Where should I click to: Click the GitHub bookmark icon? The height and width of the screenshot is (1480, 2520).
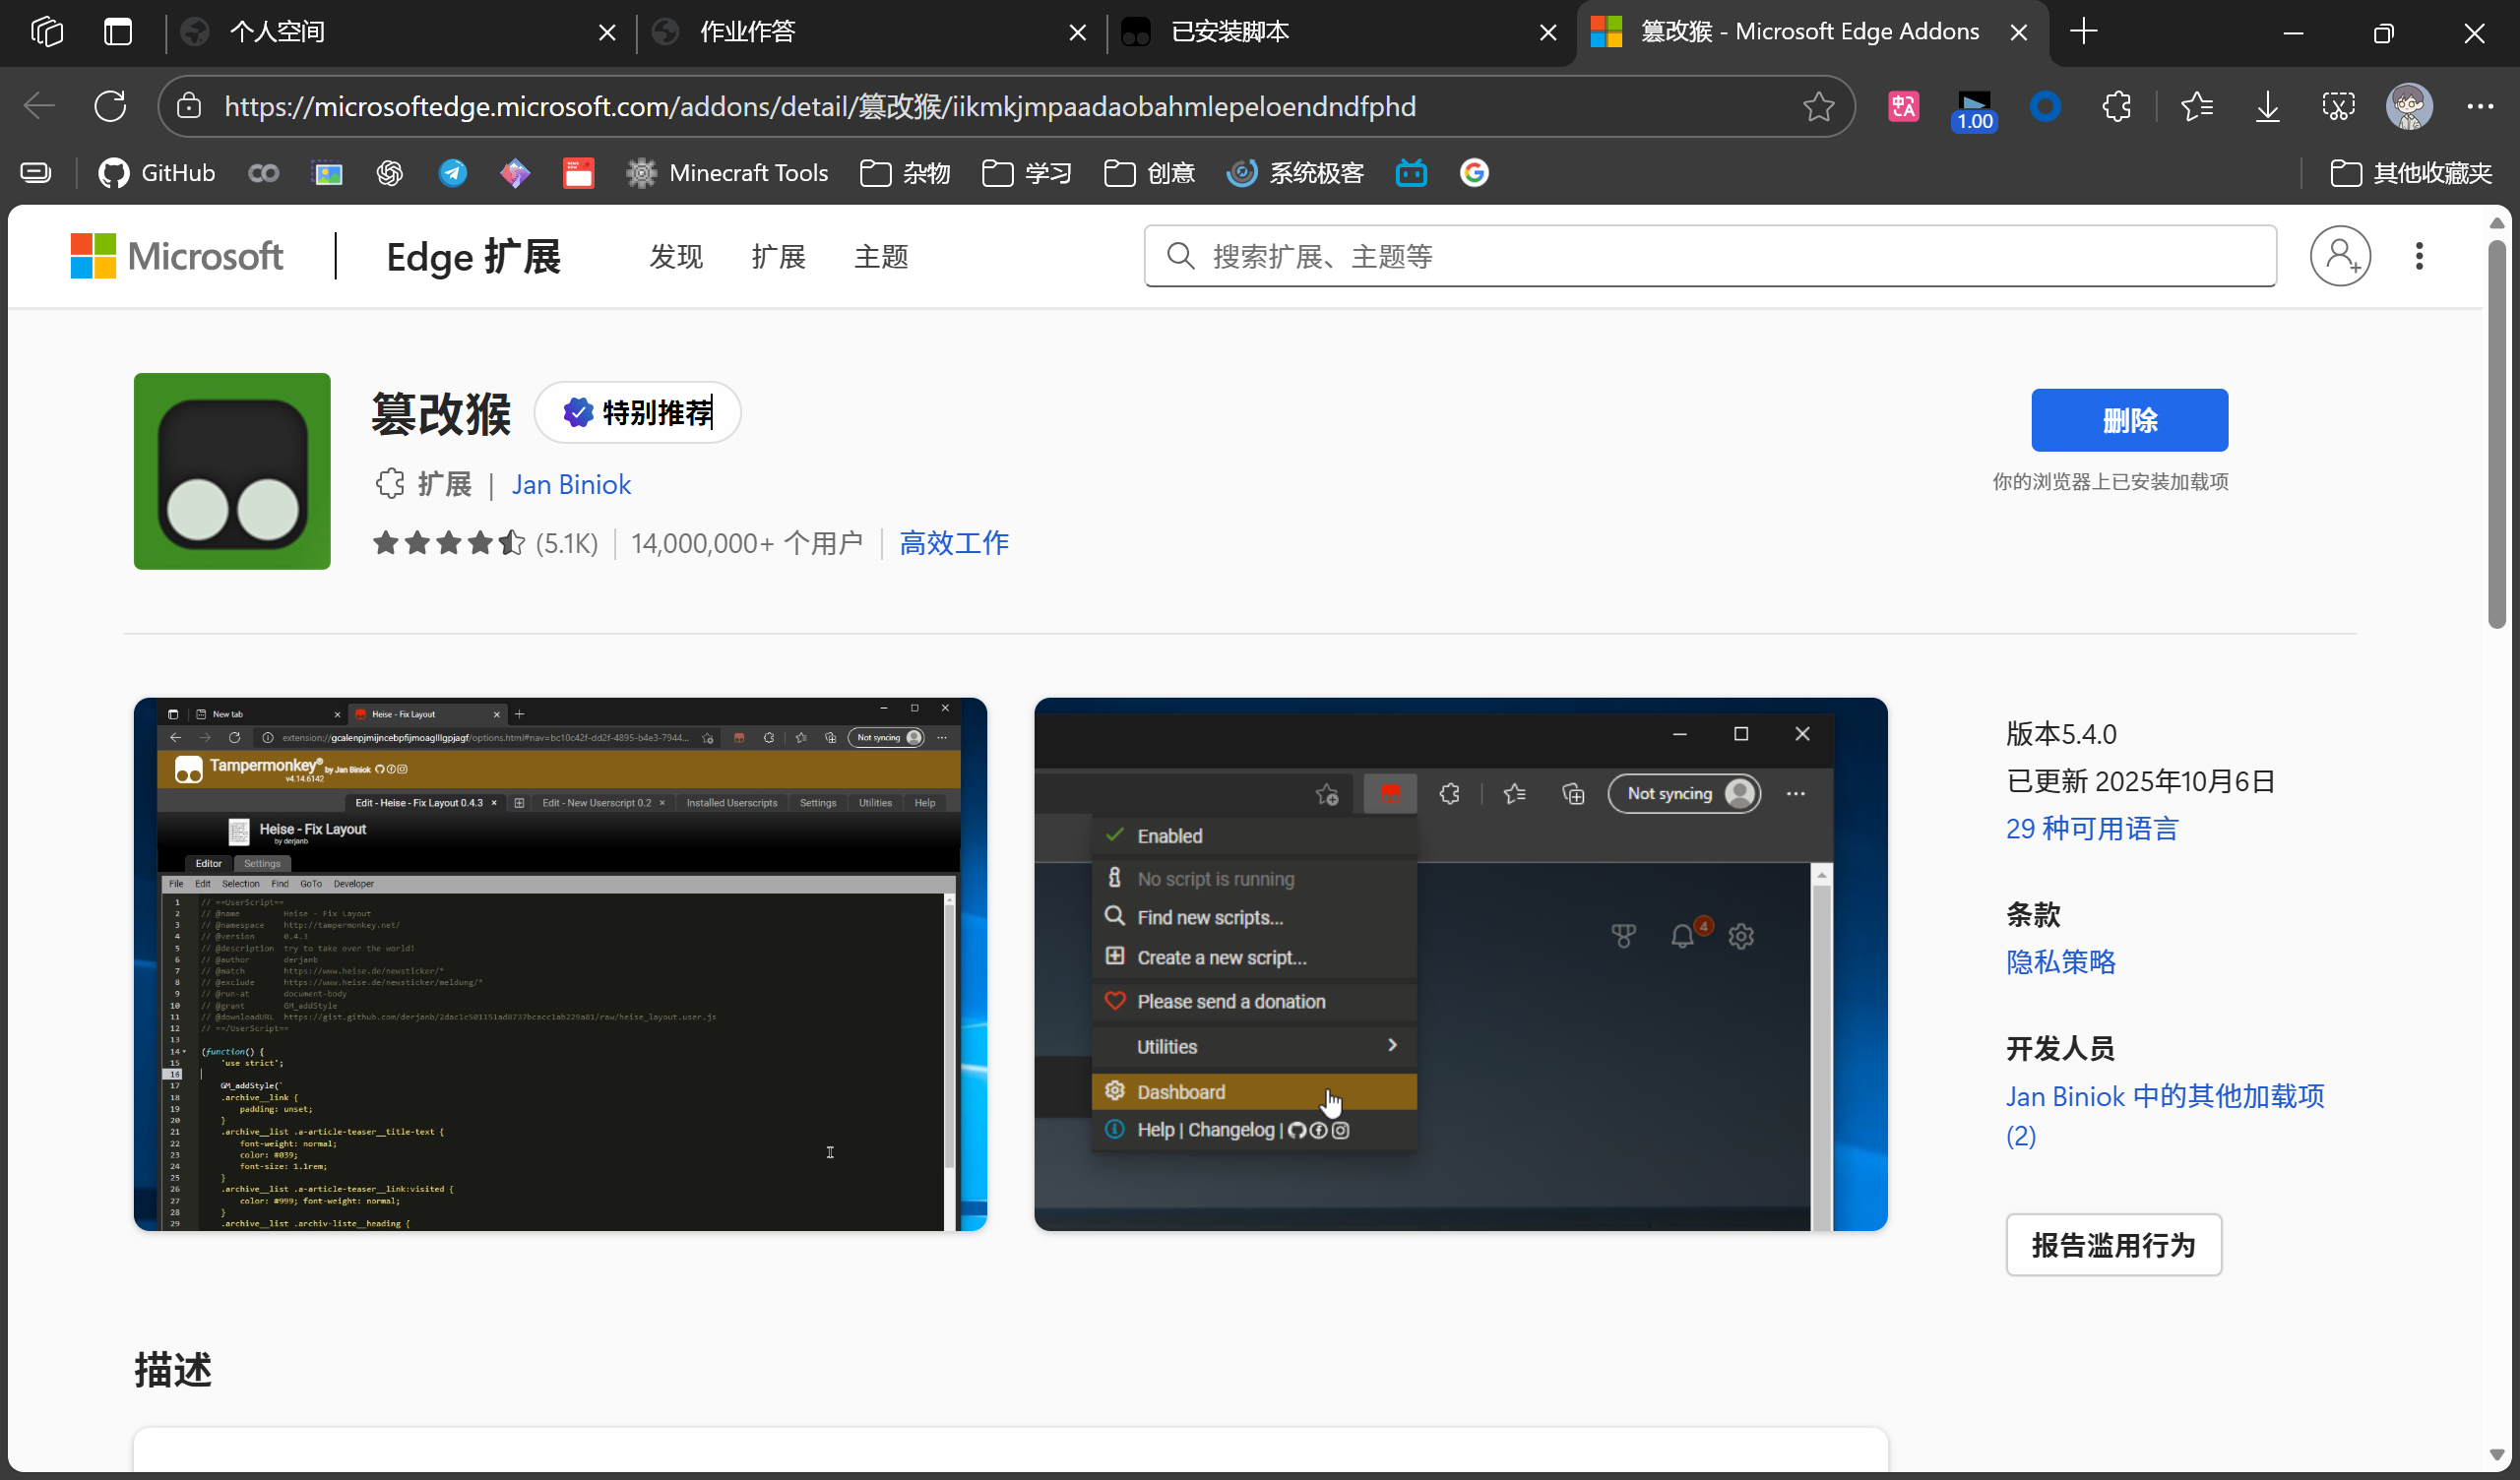click(x=114, y=173)
